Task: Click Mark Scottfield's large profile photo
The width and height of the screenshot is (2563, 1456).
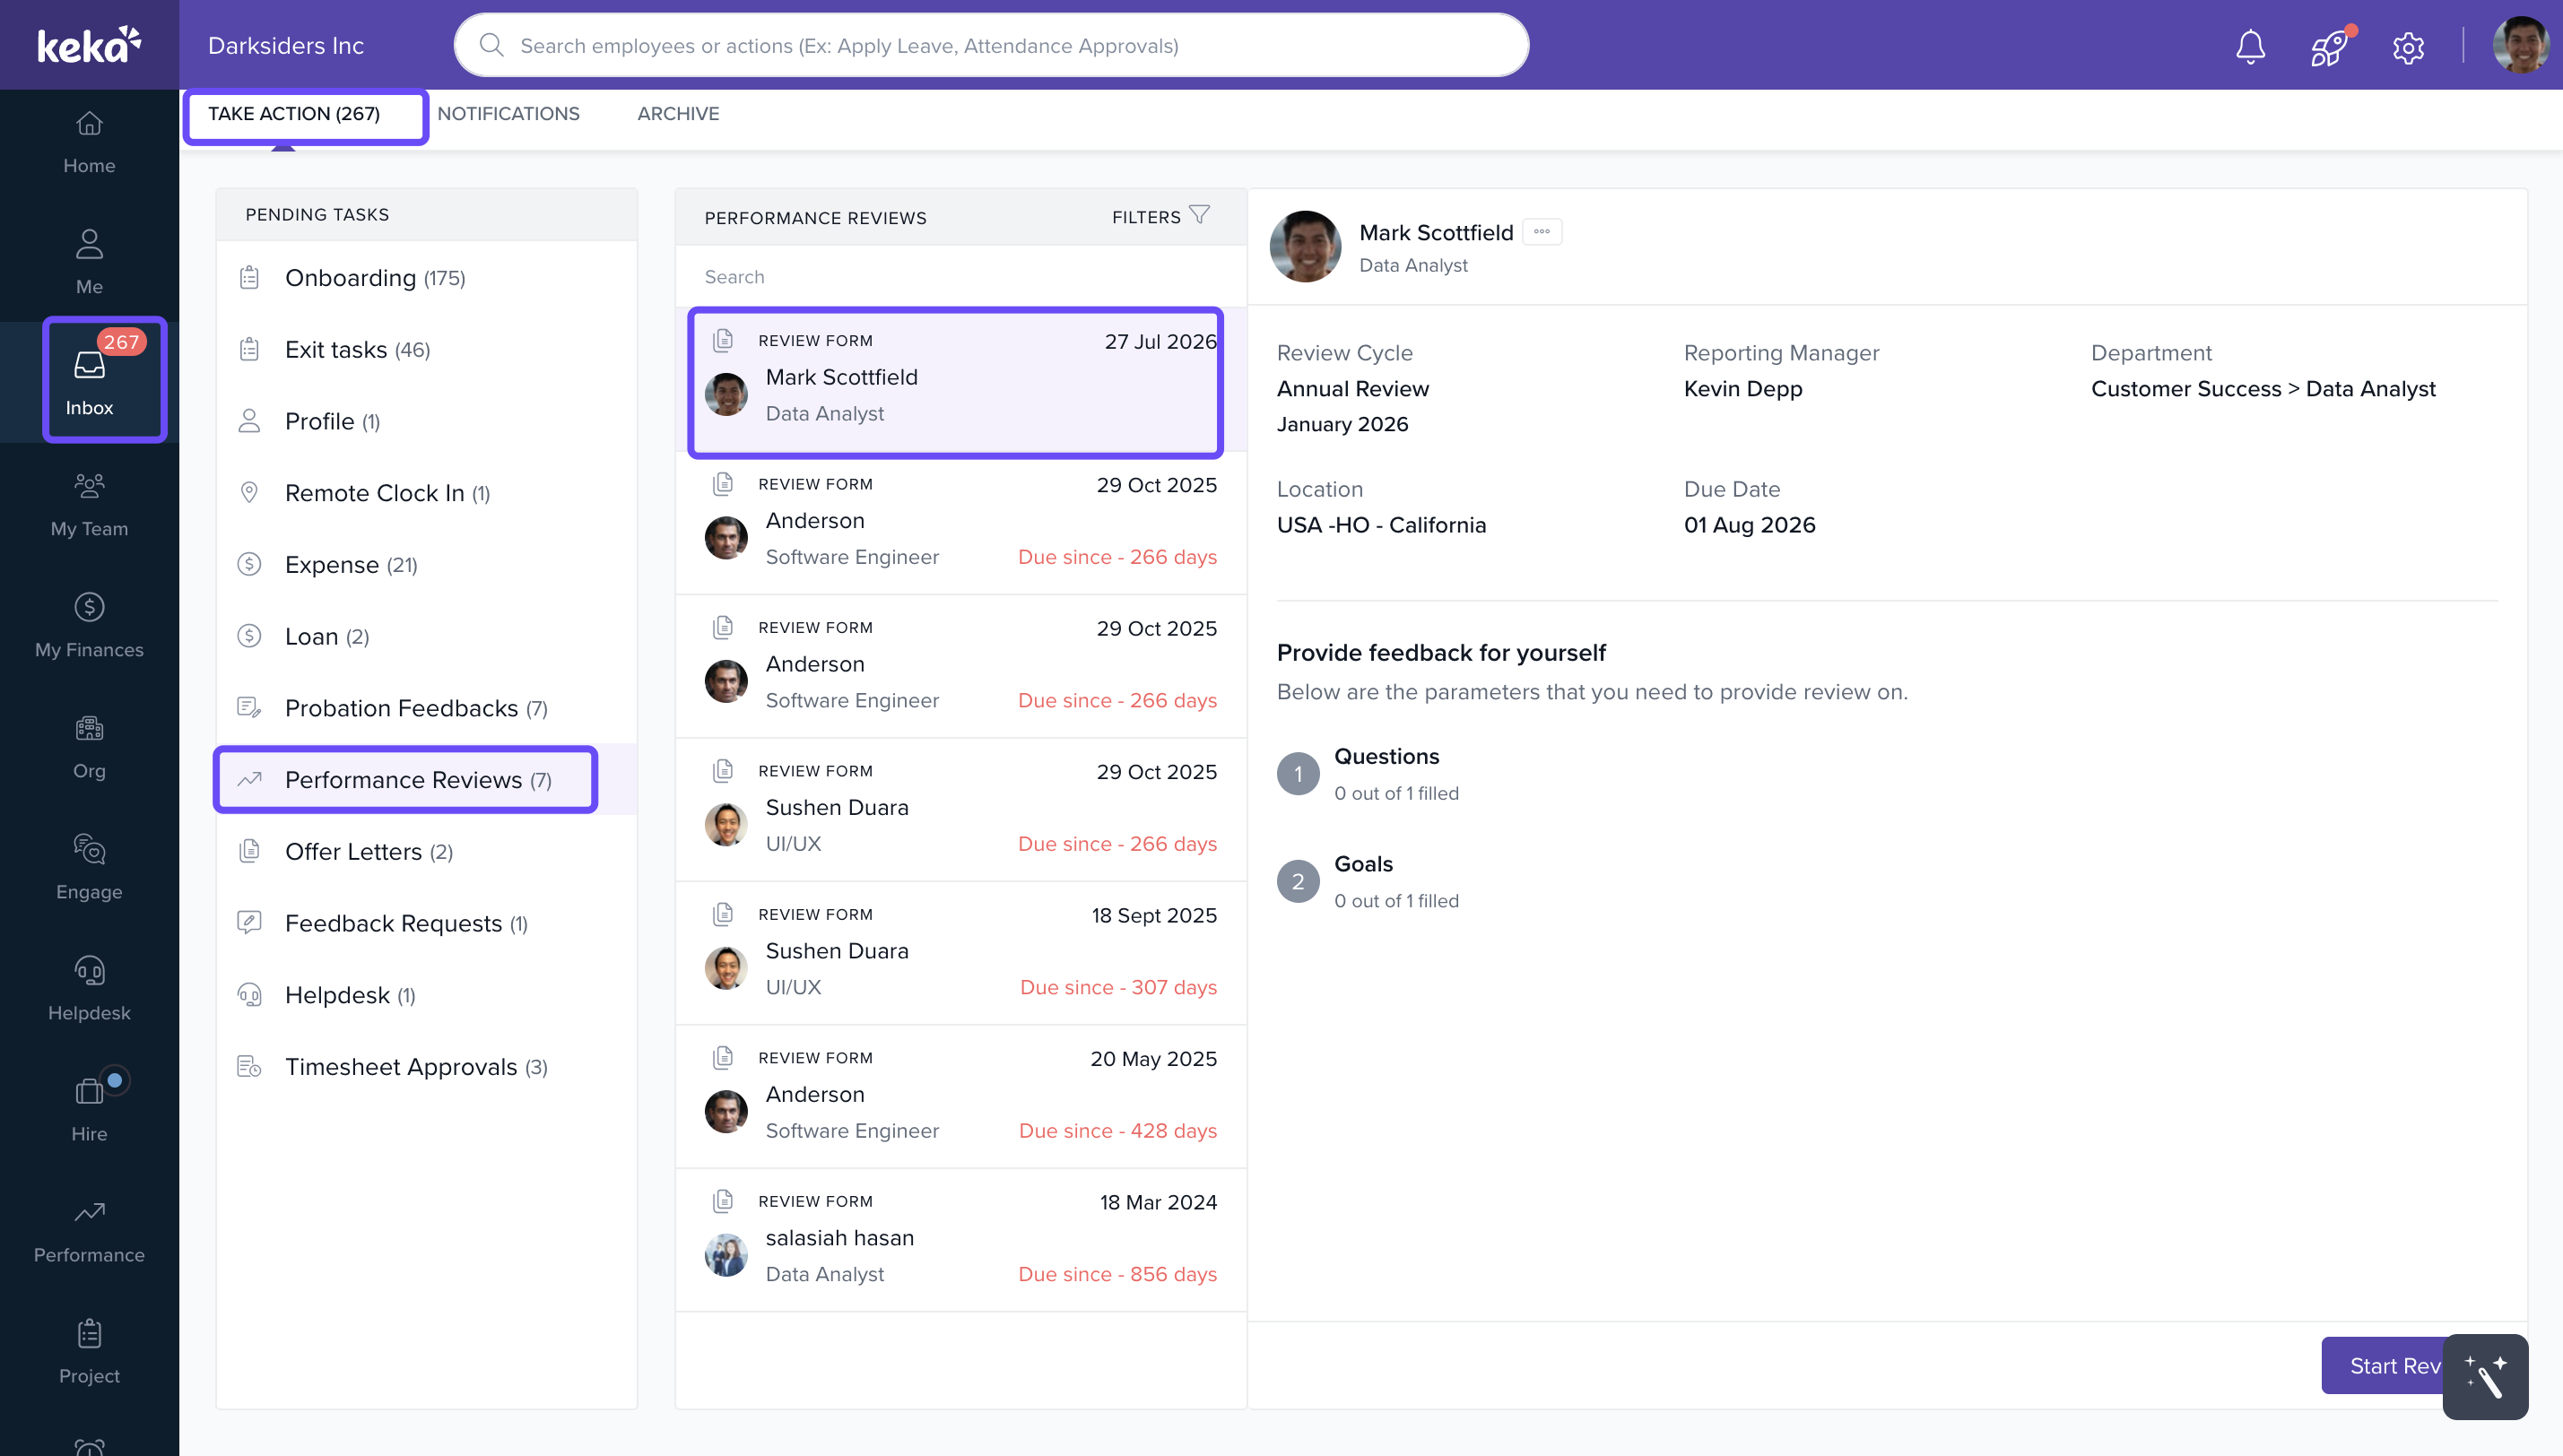Action: point(1305,246)
